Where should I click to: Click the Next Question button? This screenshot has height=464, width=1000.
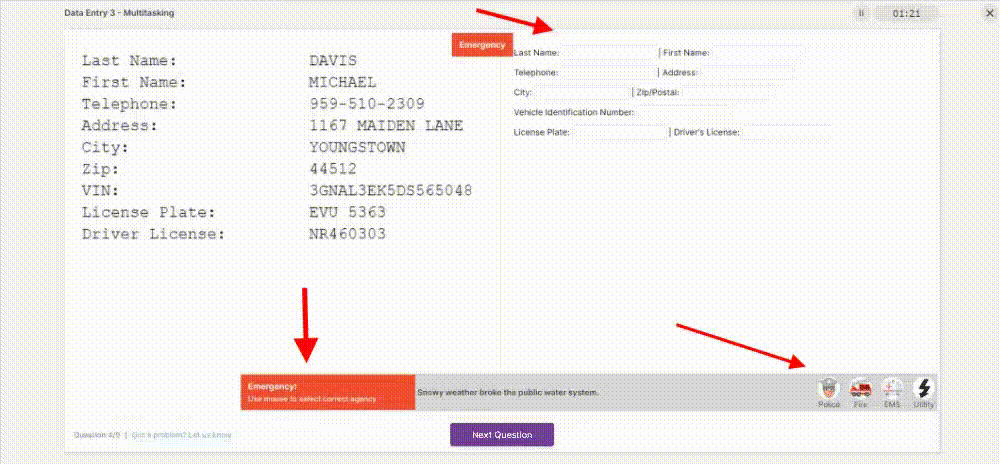pos(501,434)
